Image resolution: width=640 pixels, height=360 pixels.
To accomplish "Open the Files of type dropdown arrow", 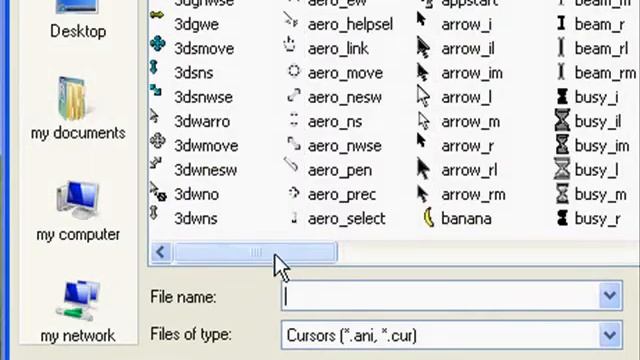I will click(x=610, y=335).
